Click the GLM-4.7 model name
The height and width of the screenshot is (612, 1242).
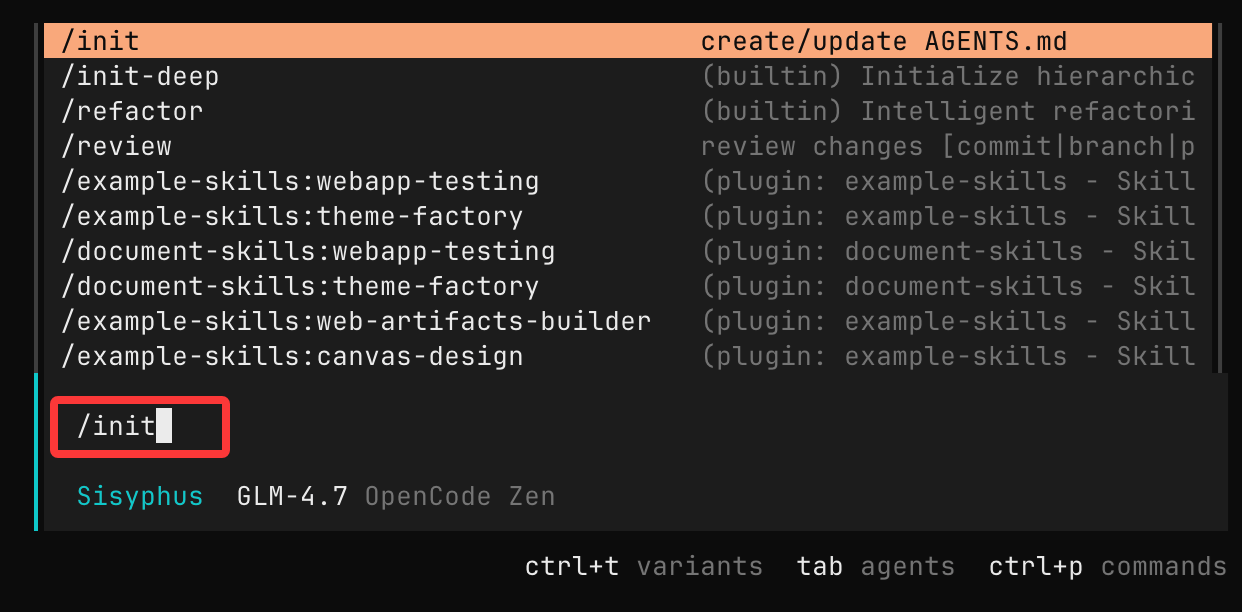292,496
